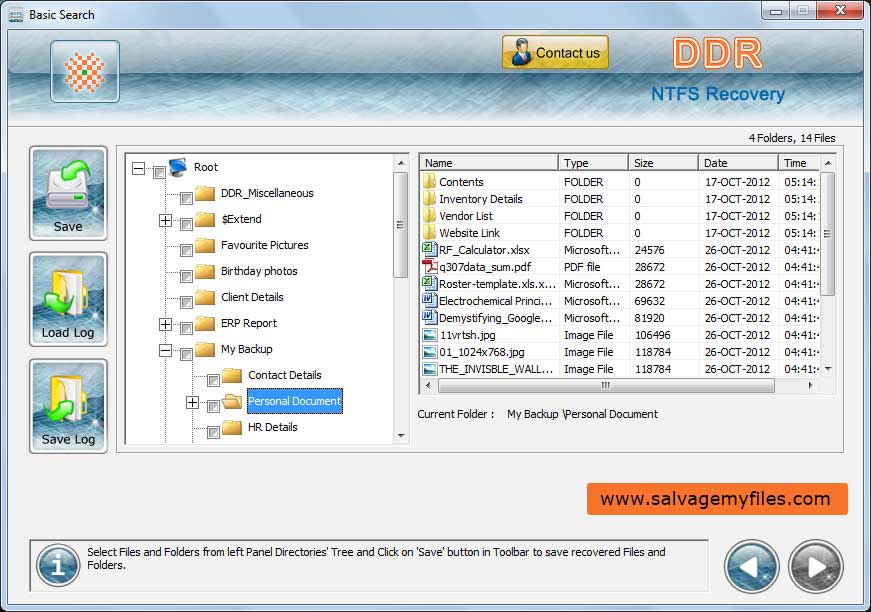Sort by the Size column header
The height and width of the screenshot is (612, 871).
(663, 163)
